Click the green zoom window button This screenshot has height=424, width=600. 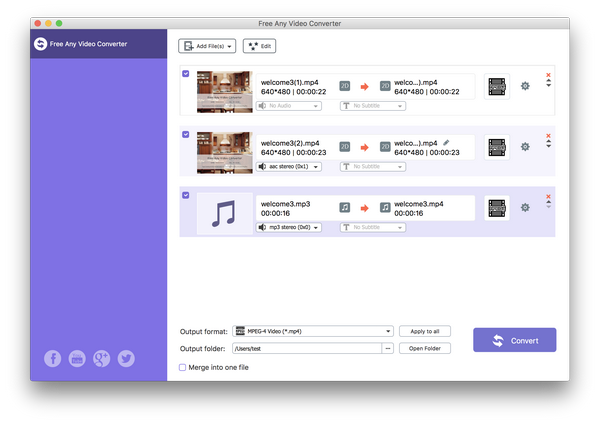point(59,23)
